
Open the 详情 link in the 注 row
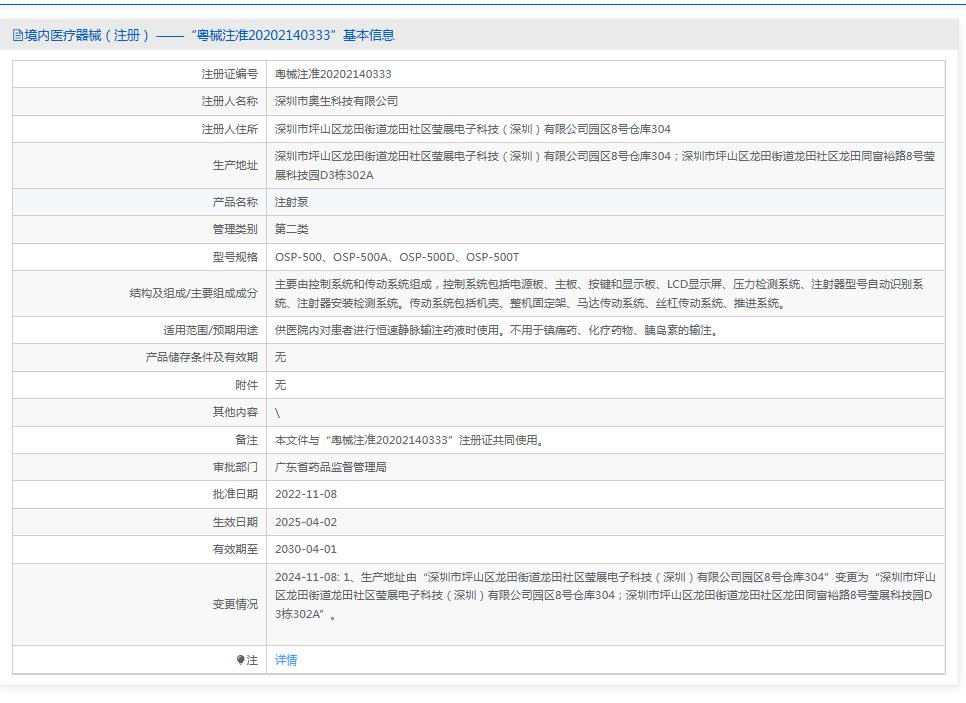tap(286, 660)
